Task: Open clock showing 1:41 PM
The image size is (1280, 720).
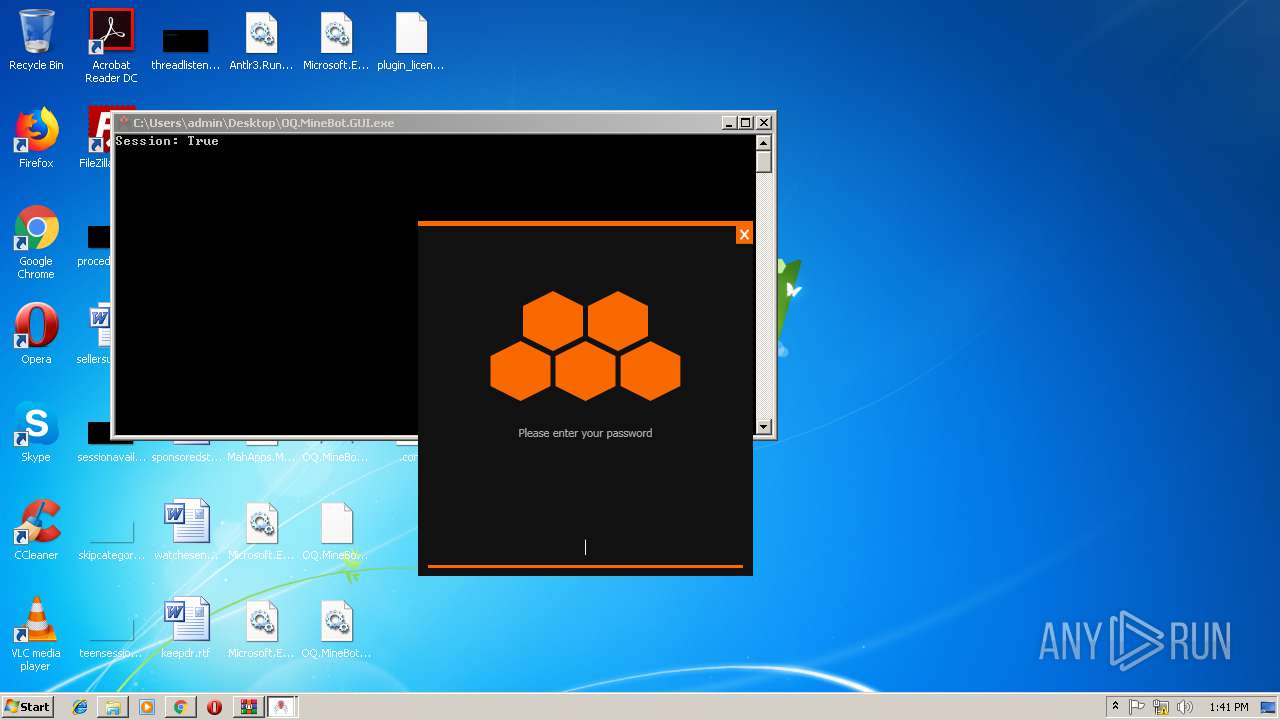Action: [1228, 707]
